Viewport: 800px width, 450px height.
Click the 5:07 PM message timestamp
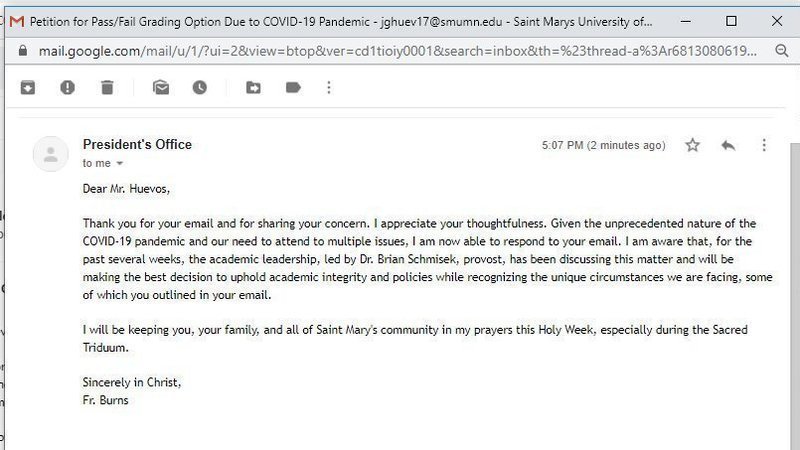tap(603, 145)
